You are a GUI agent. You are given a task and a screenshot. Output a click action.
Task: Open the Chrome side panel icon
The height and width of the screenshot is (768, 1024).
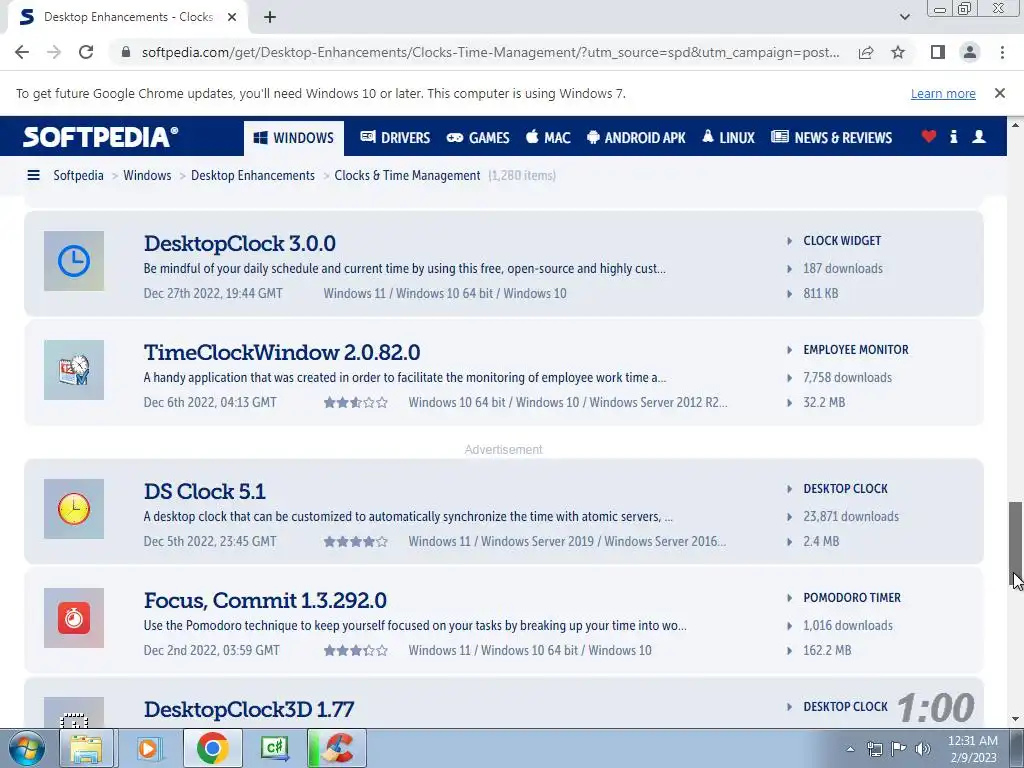coord(938,52)
